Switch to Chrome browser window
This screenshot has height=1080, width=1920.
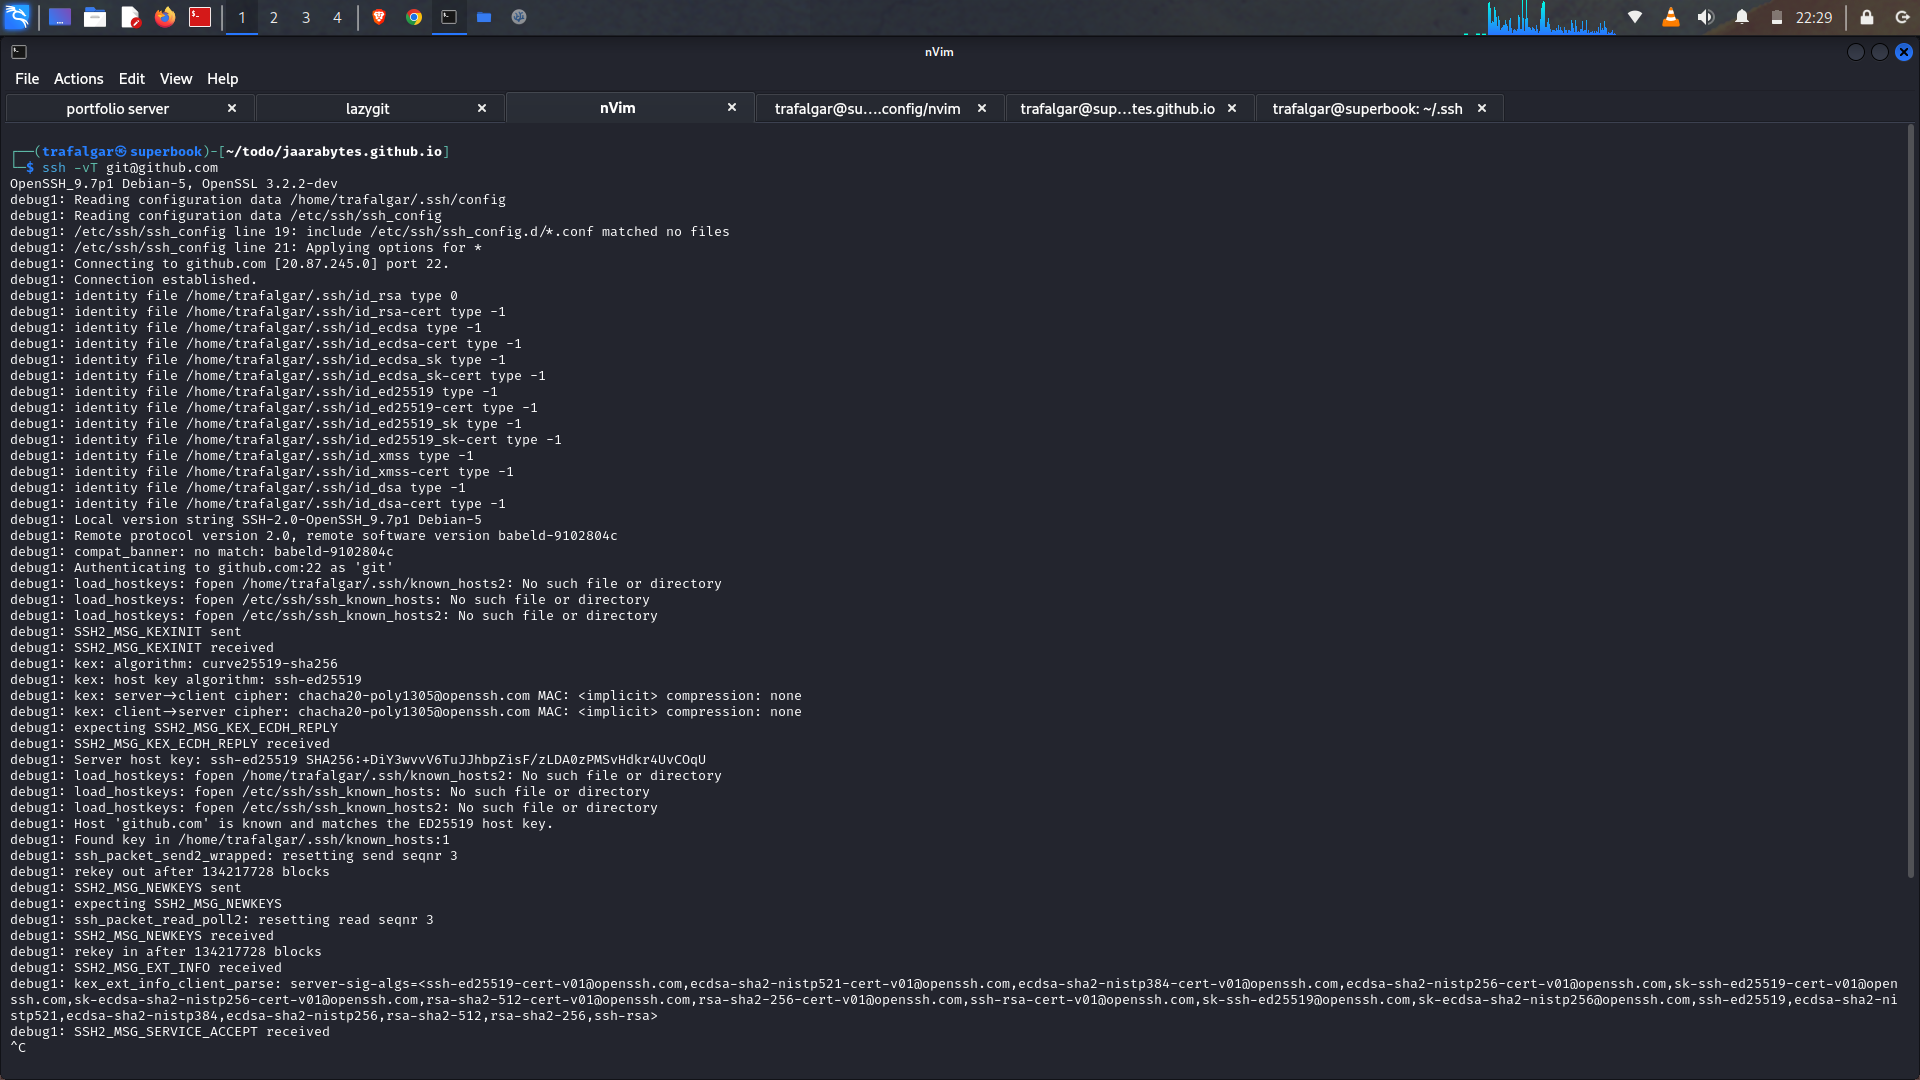tap(414, 17)
